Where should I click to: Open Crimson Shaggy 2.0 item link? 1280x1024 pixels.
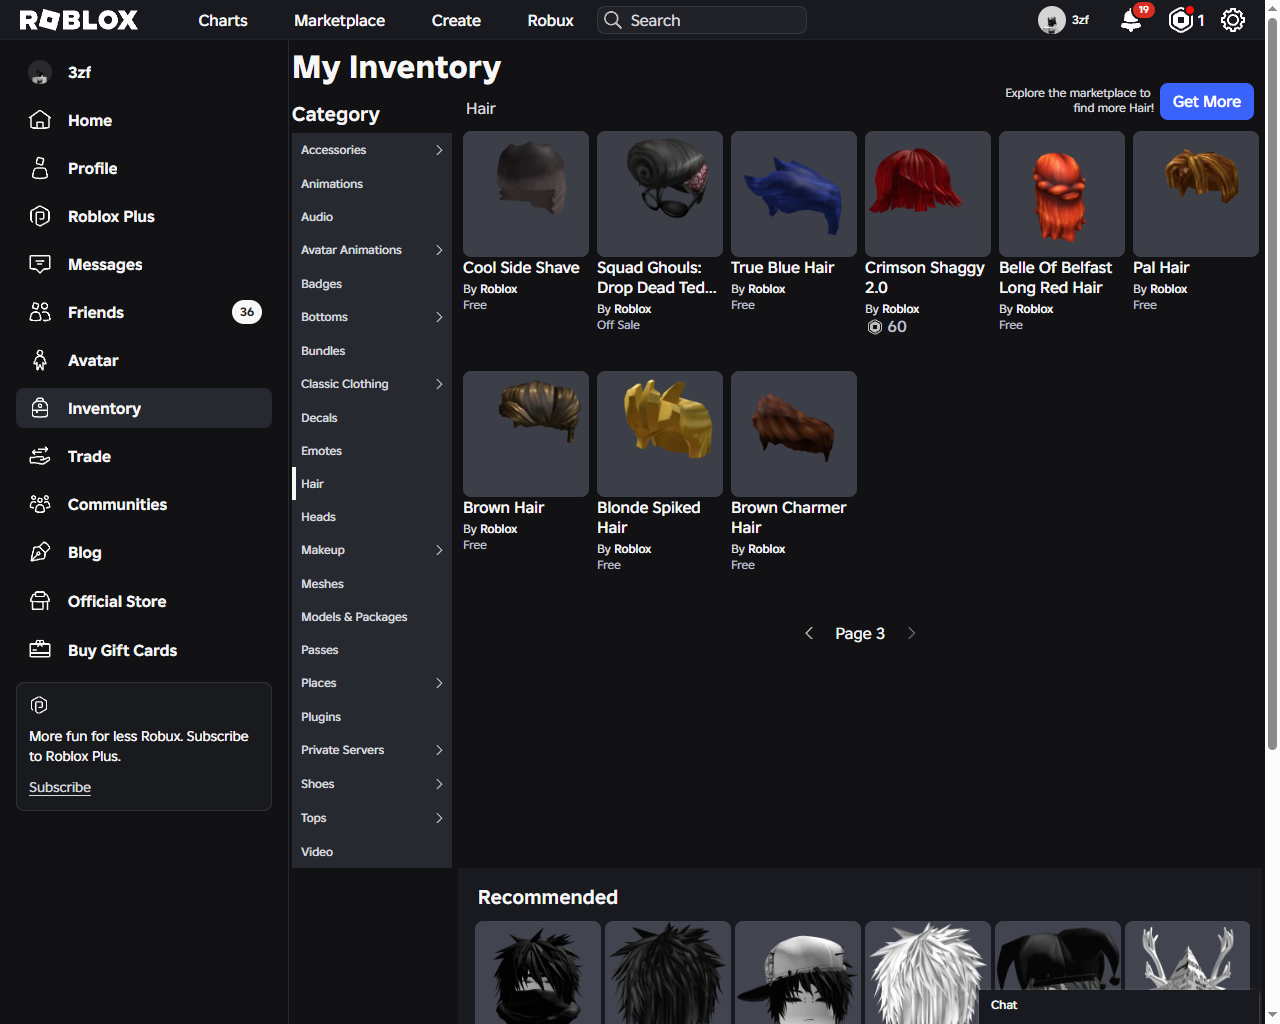coord(925,278)
